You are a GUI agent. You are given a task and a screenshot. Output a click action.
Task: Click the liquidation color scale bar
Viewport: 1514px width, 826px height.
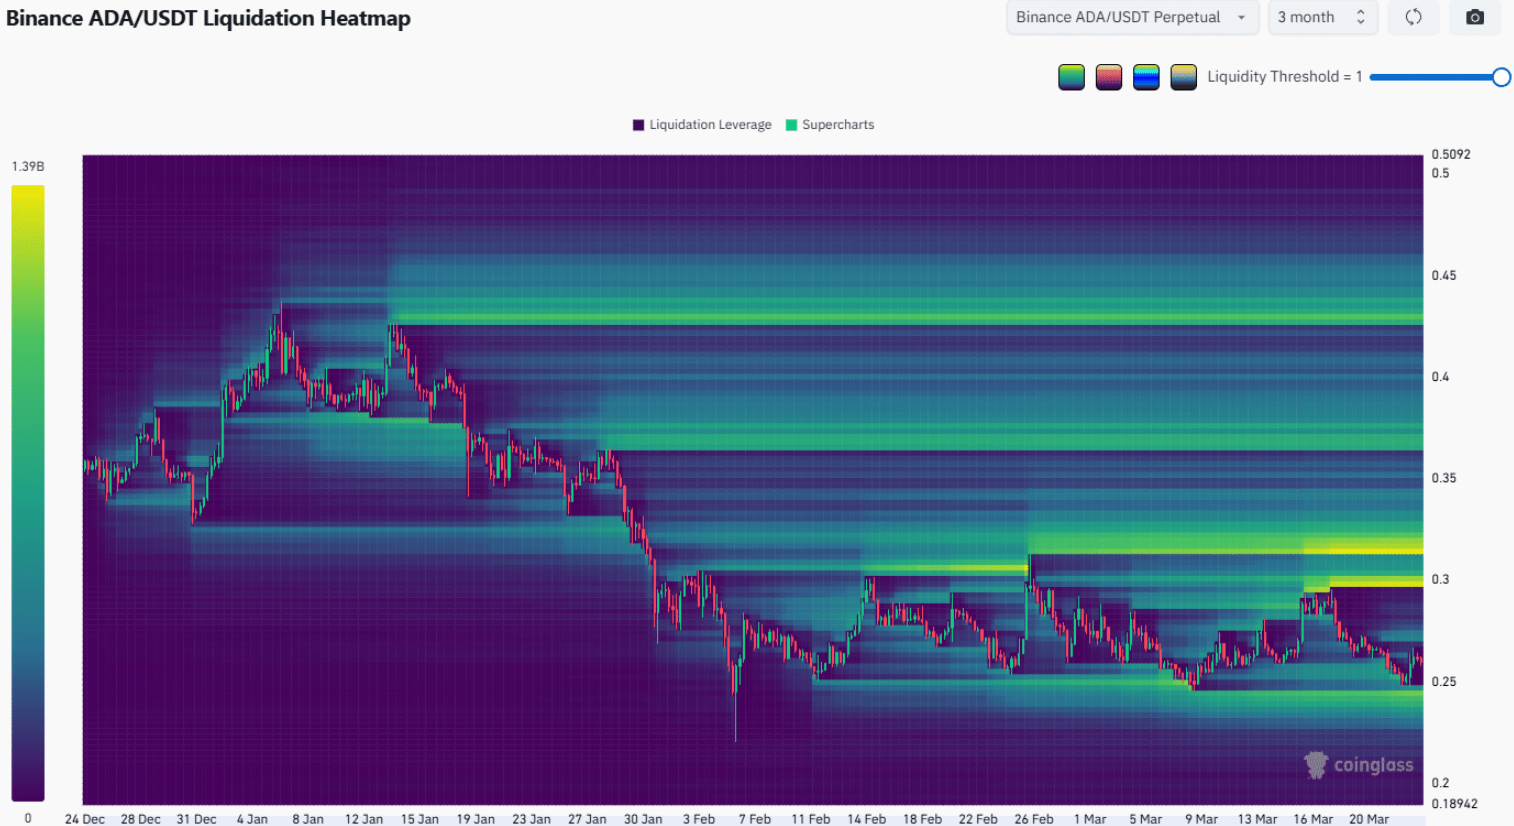(x=28, y=490)
